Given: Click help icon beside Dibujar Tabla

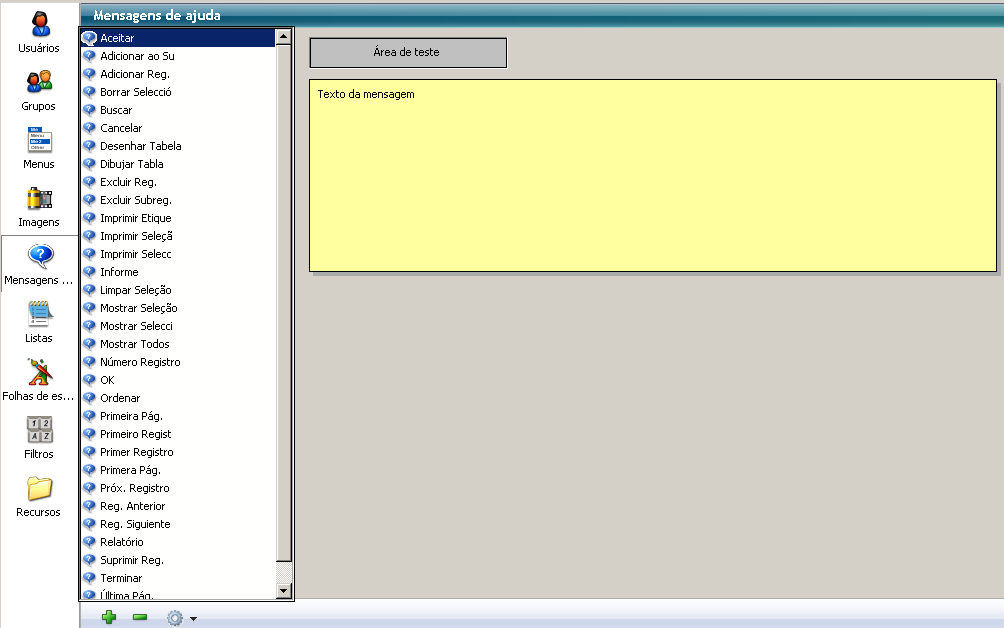Looking at the screenshot, I should [90, 164].
